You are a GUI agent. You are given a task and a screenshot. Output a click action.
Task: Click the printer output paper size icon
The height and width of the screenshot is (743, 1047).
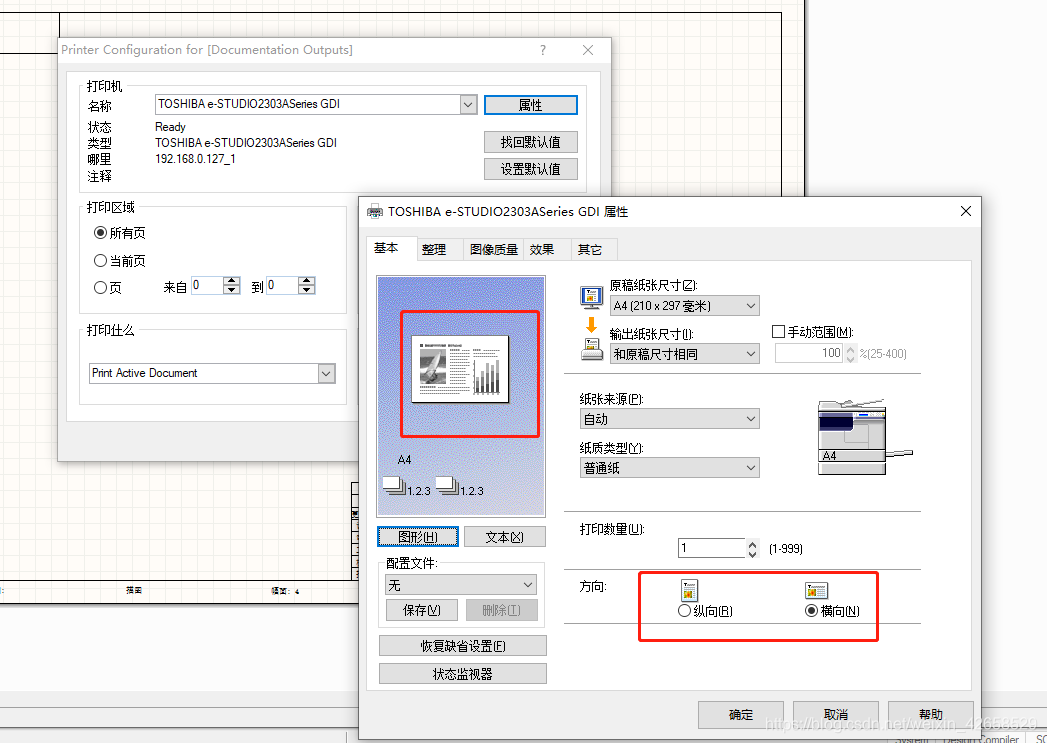tap(592, 349)
